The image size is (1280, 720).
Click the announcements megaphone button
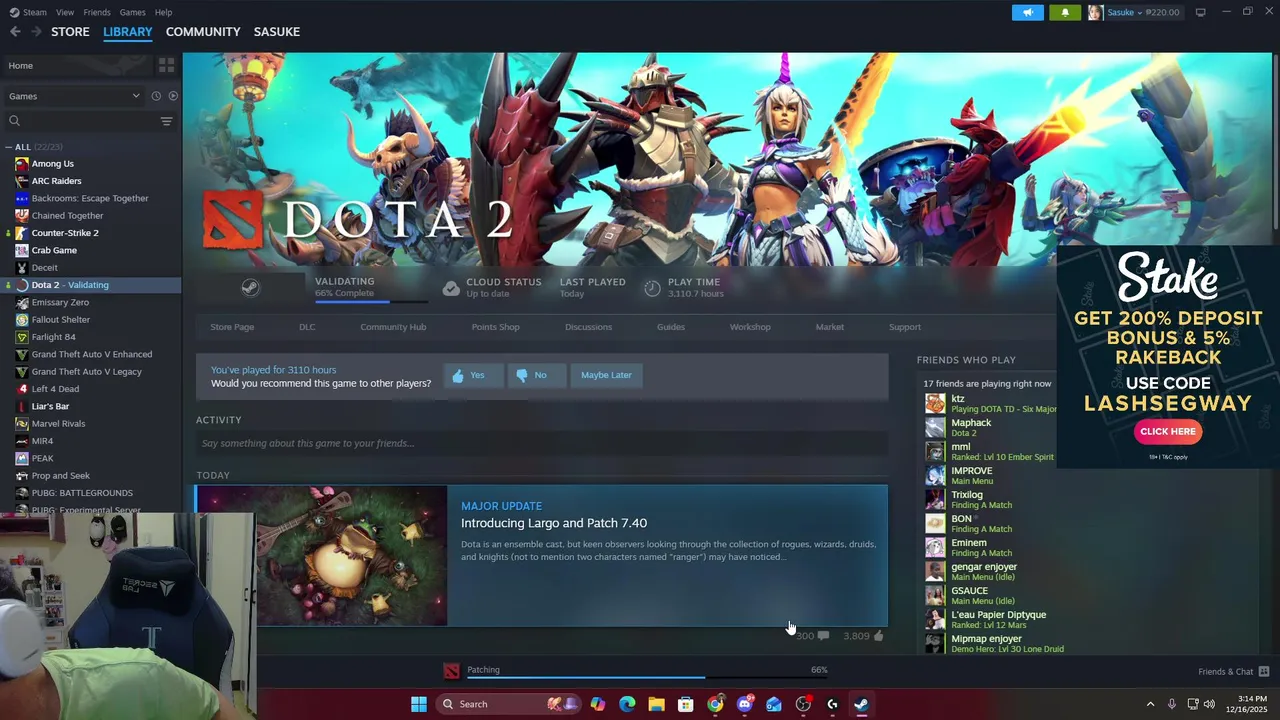(1027, 12)
